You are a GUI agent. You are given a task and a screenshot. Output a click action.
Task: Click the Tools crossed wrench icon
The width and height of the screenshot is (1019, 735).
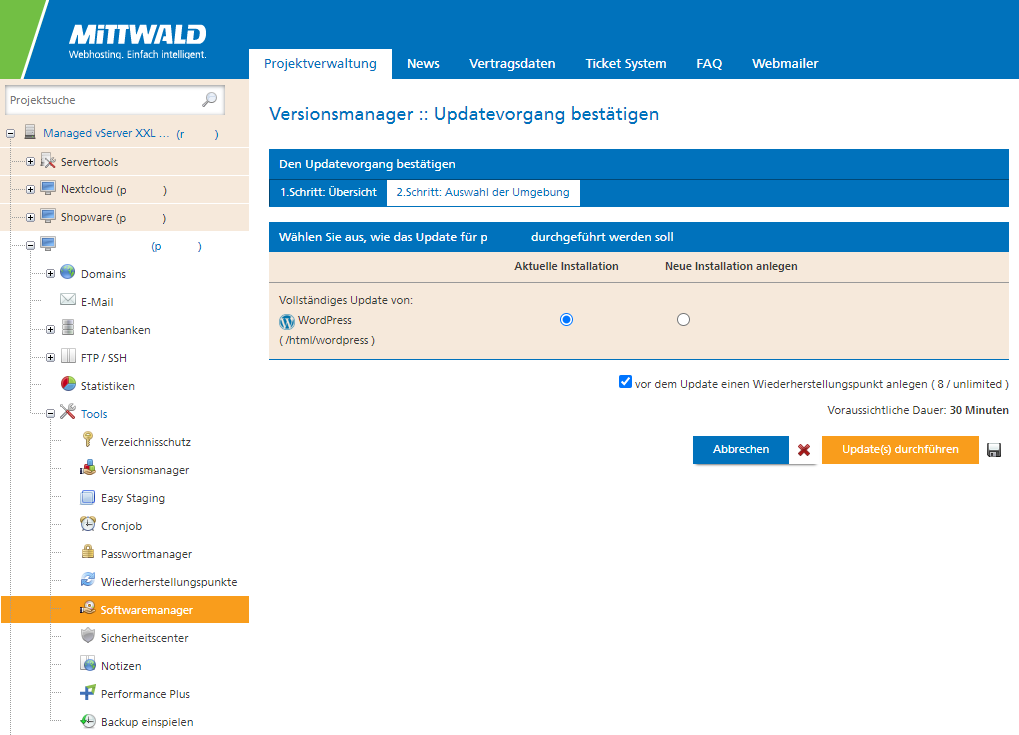[68, 412]
